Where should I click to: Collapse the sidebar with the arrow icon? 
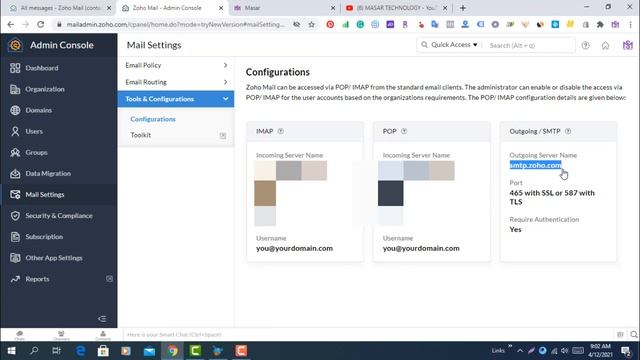click(x=102, y=318)
